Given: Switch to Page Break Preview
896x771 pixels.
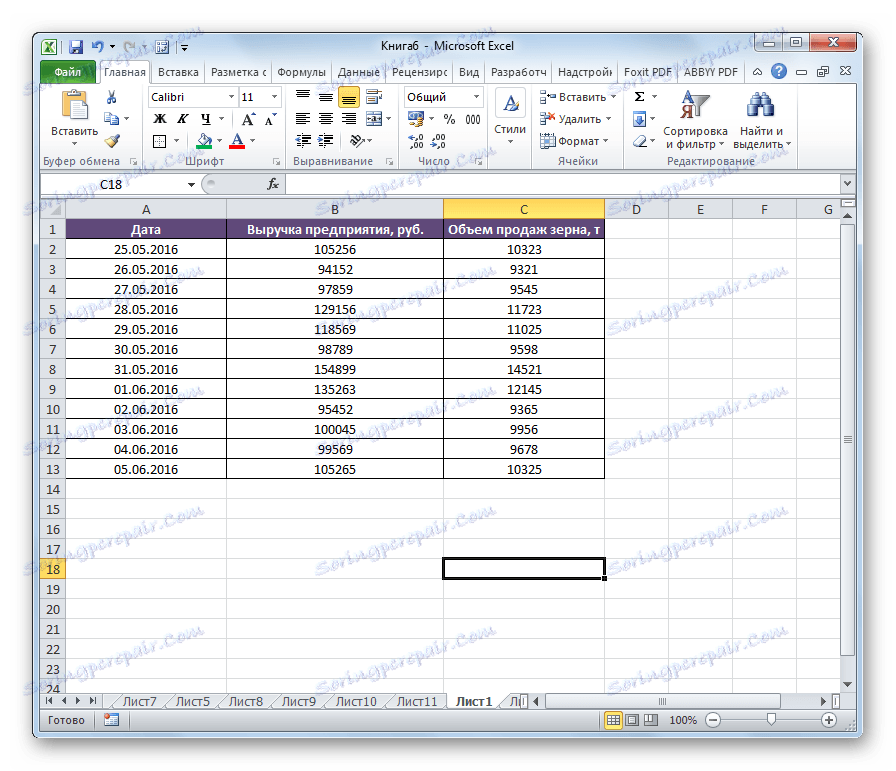Looking at the screenshot, I should (651, 720).
